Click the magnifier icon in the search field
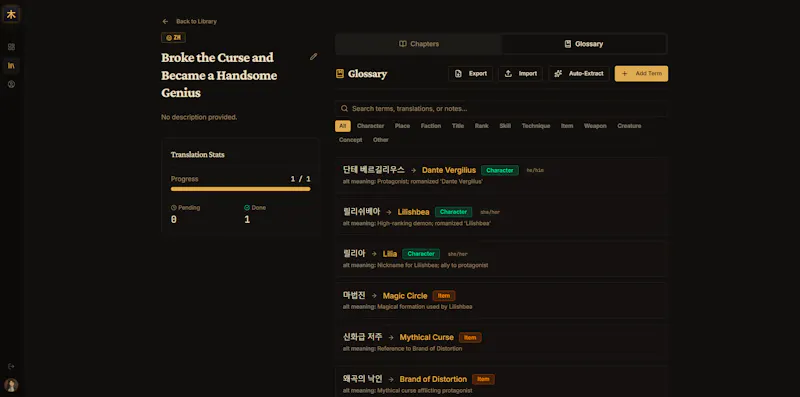The image size is (800, 397). 344,109
